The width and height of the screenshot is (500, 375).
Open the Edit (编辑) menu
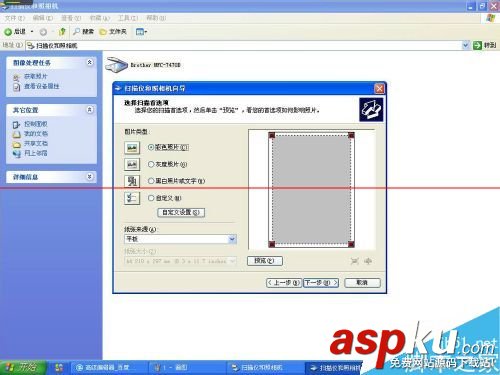[43, 18]
